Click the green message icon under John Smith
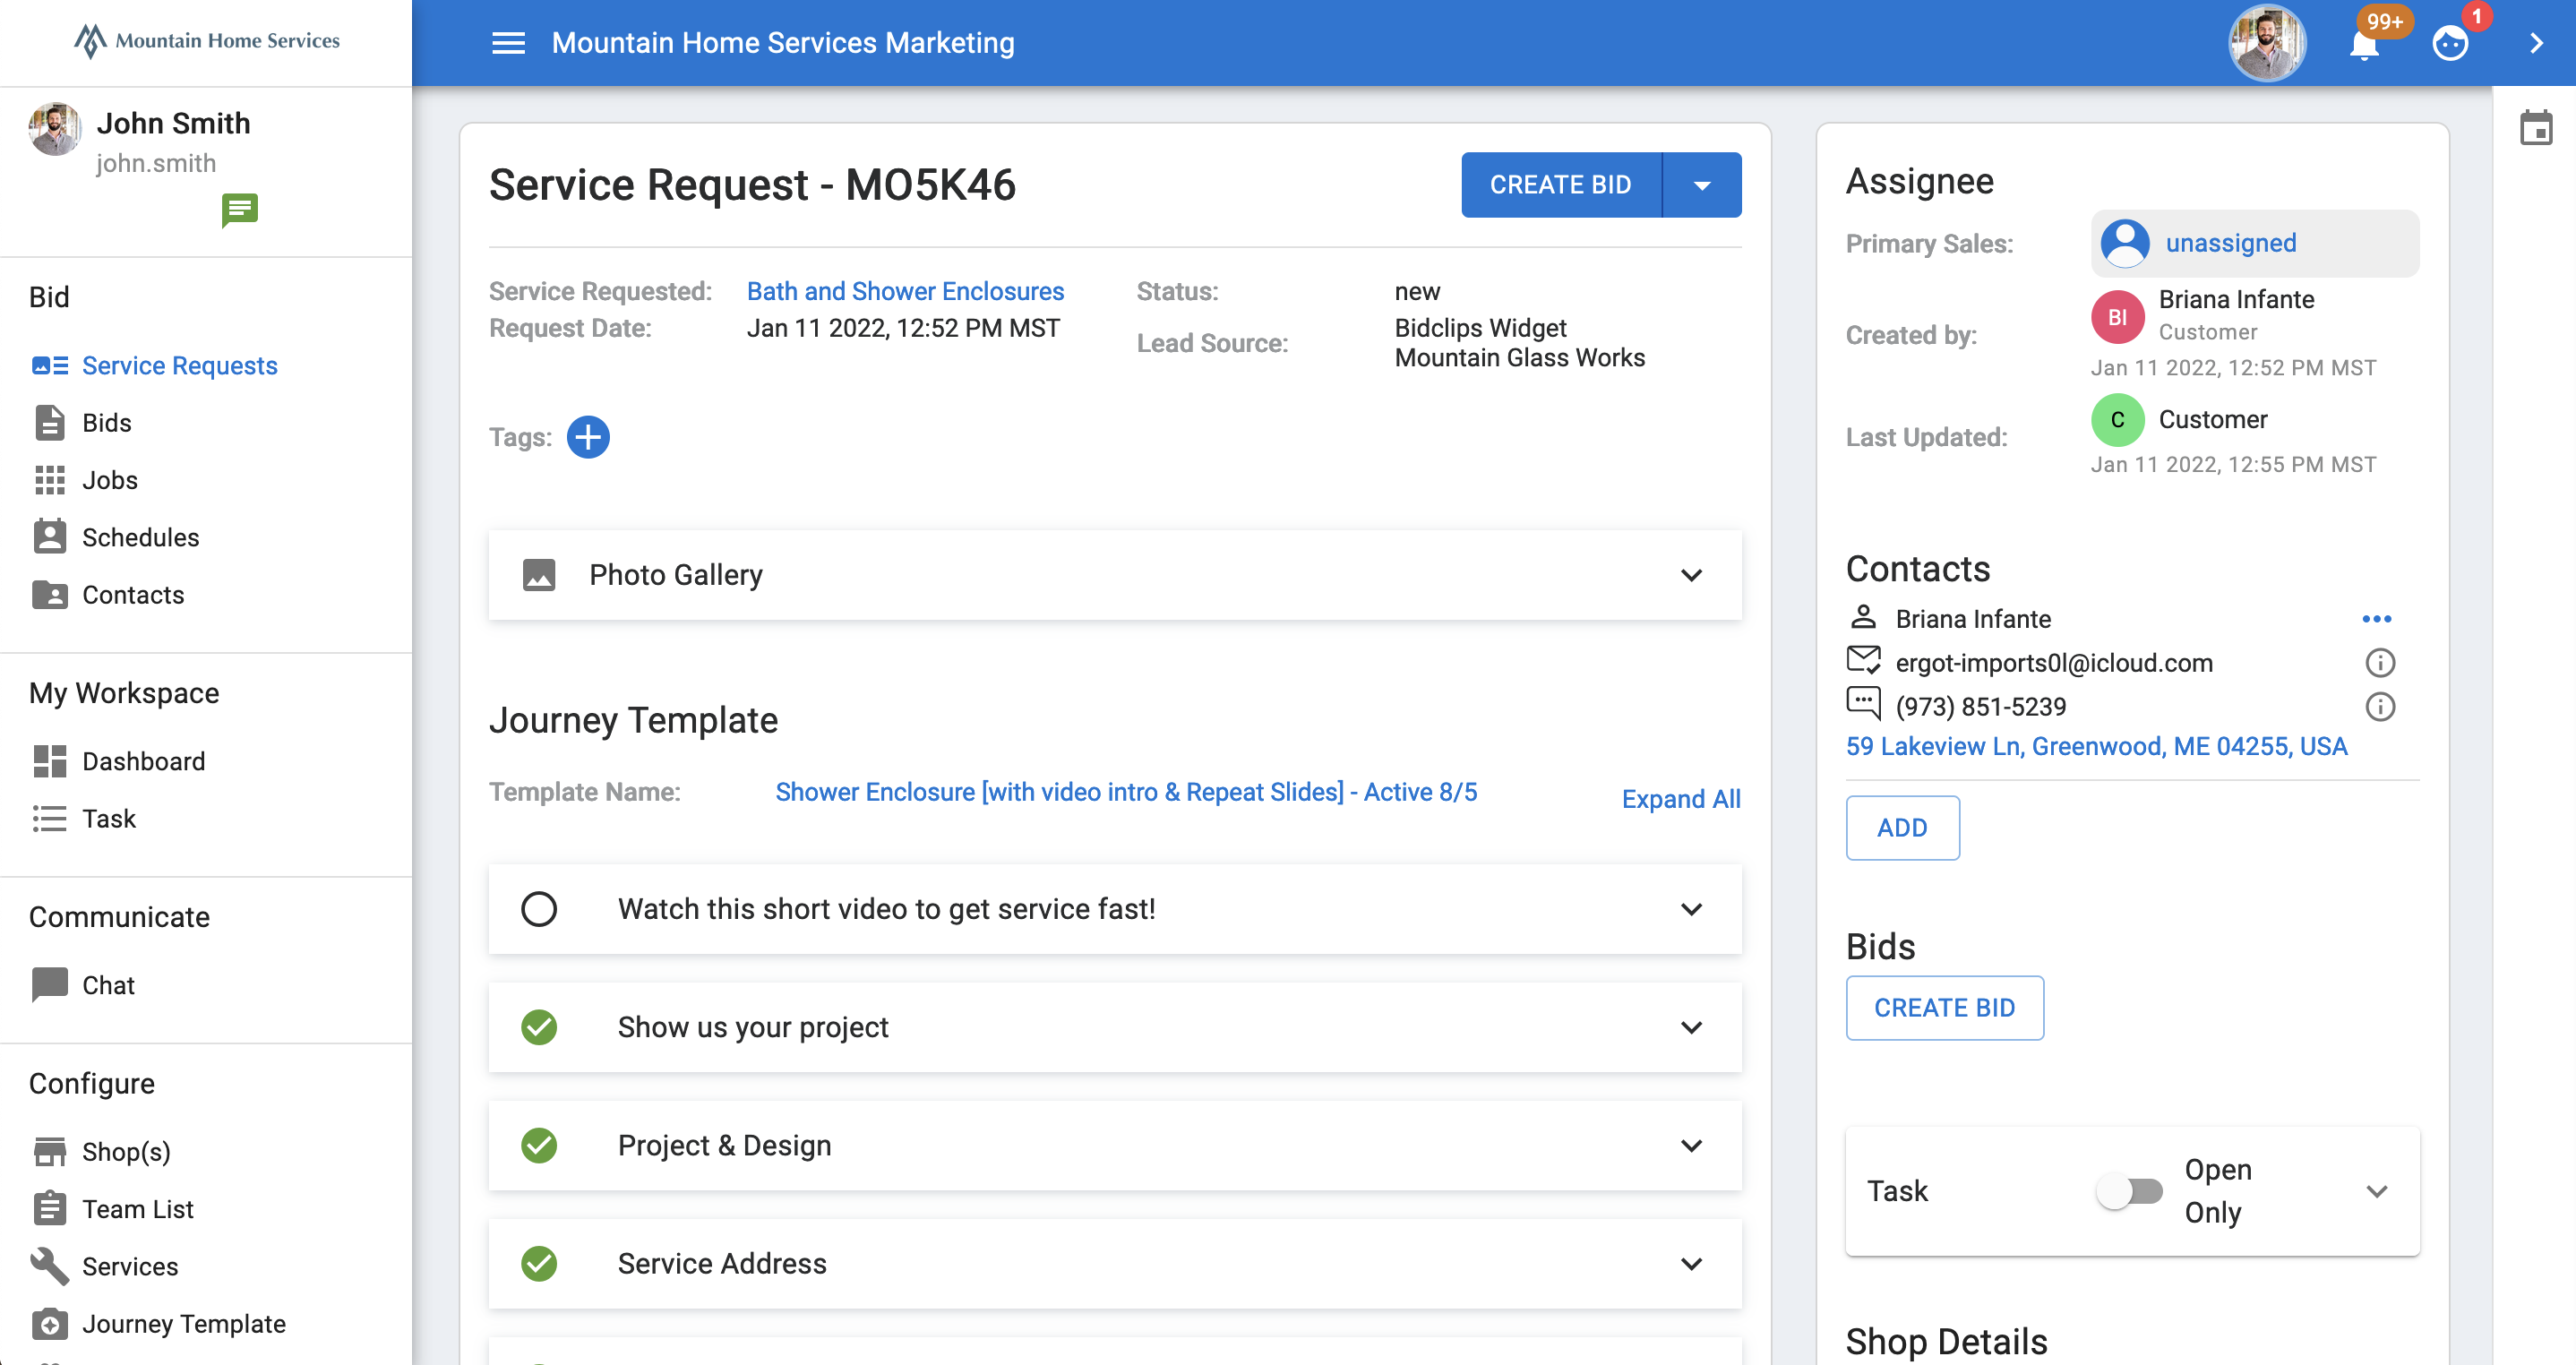 click(239, 209)
